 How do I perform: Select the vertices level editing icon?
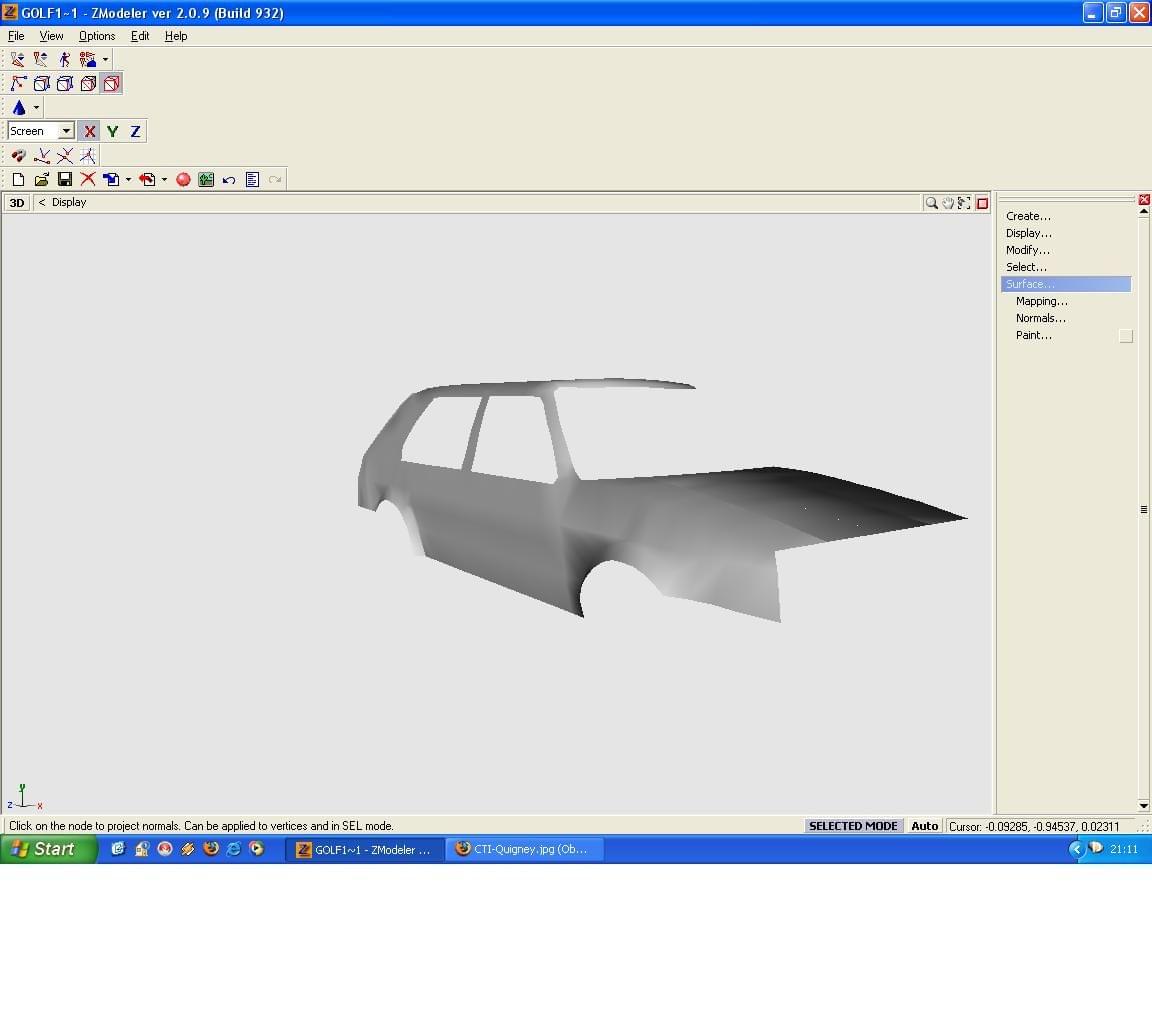point(18,84)
